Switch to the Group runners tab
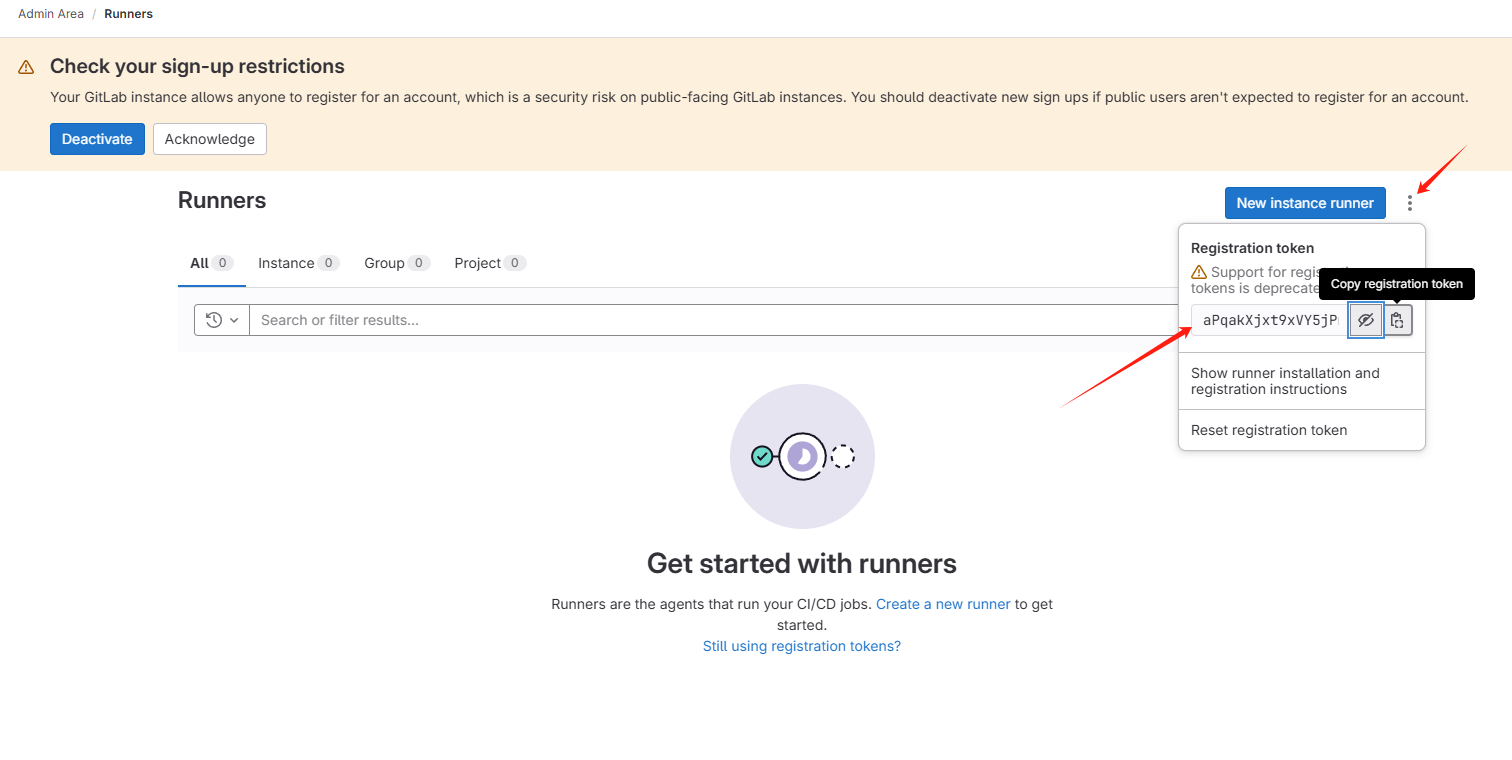The width and height of the screenshot is (1512, 760). [x=397, y=263]
